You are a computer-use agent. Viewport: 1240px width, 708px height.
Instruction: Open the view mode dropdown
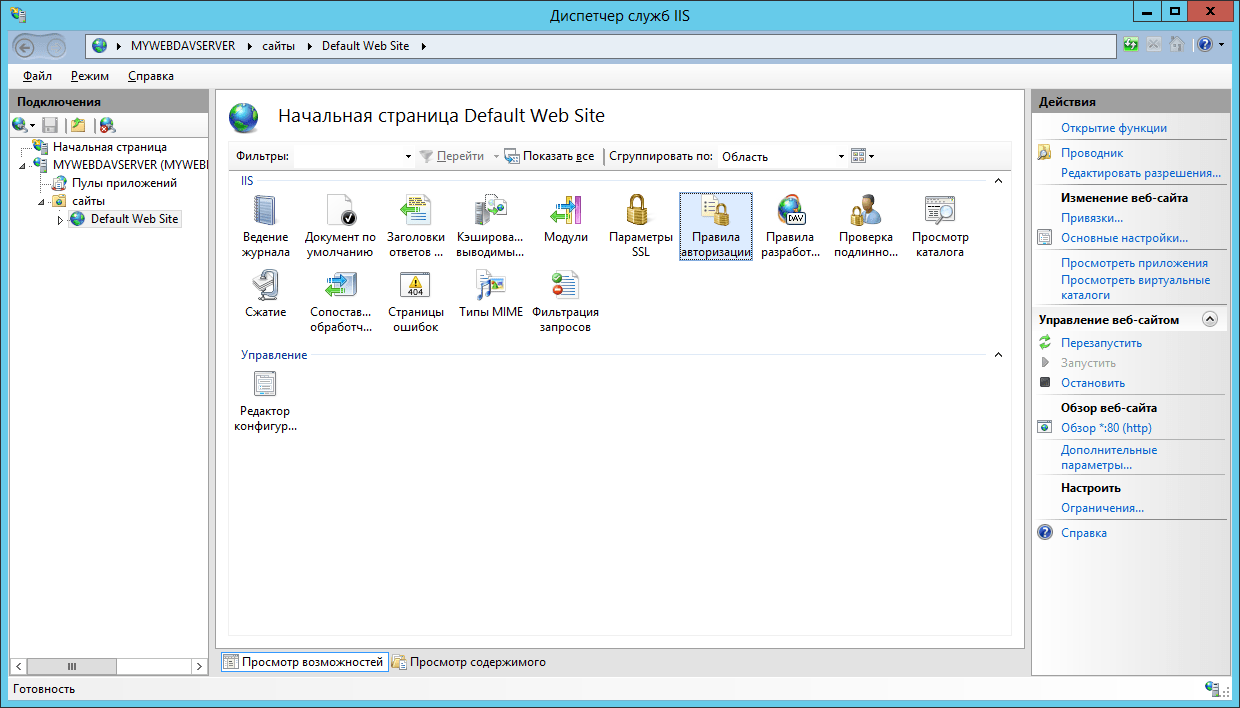click(x=862, y=156)
